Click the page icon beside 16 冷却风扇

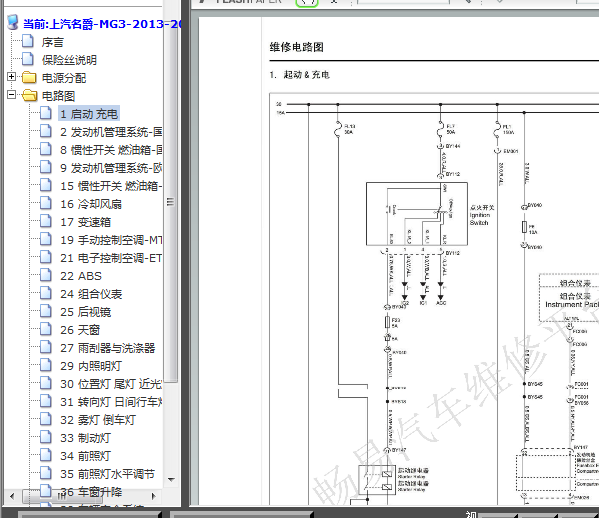click(x=46, y=203)
